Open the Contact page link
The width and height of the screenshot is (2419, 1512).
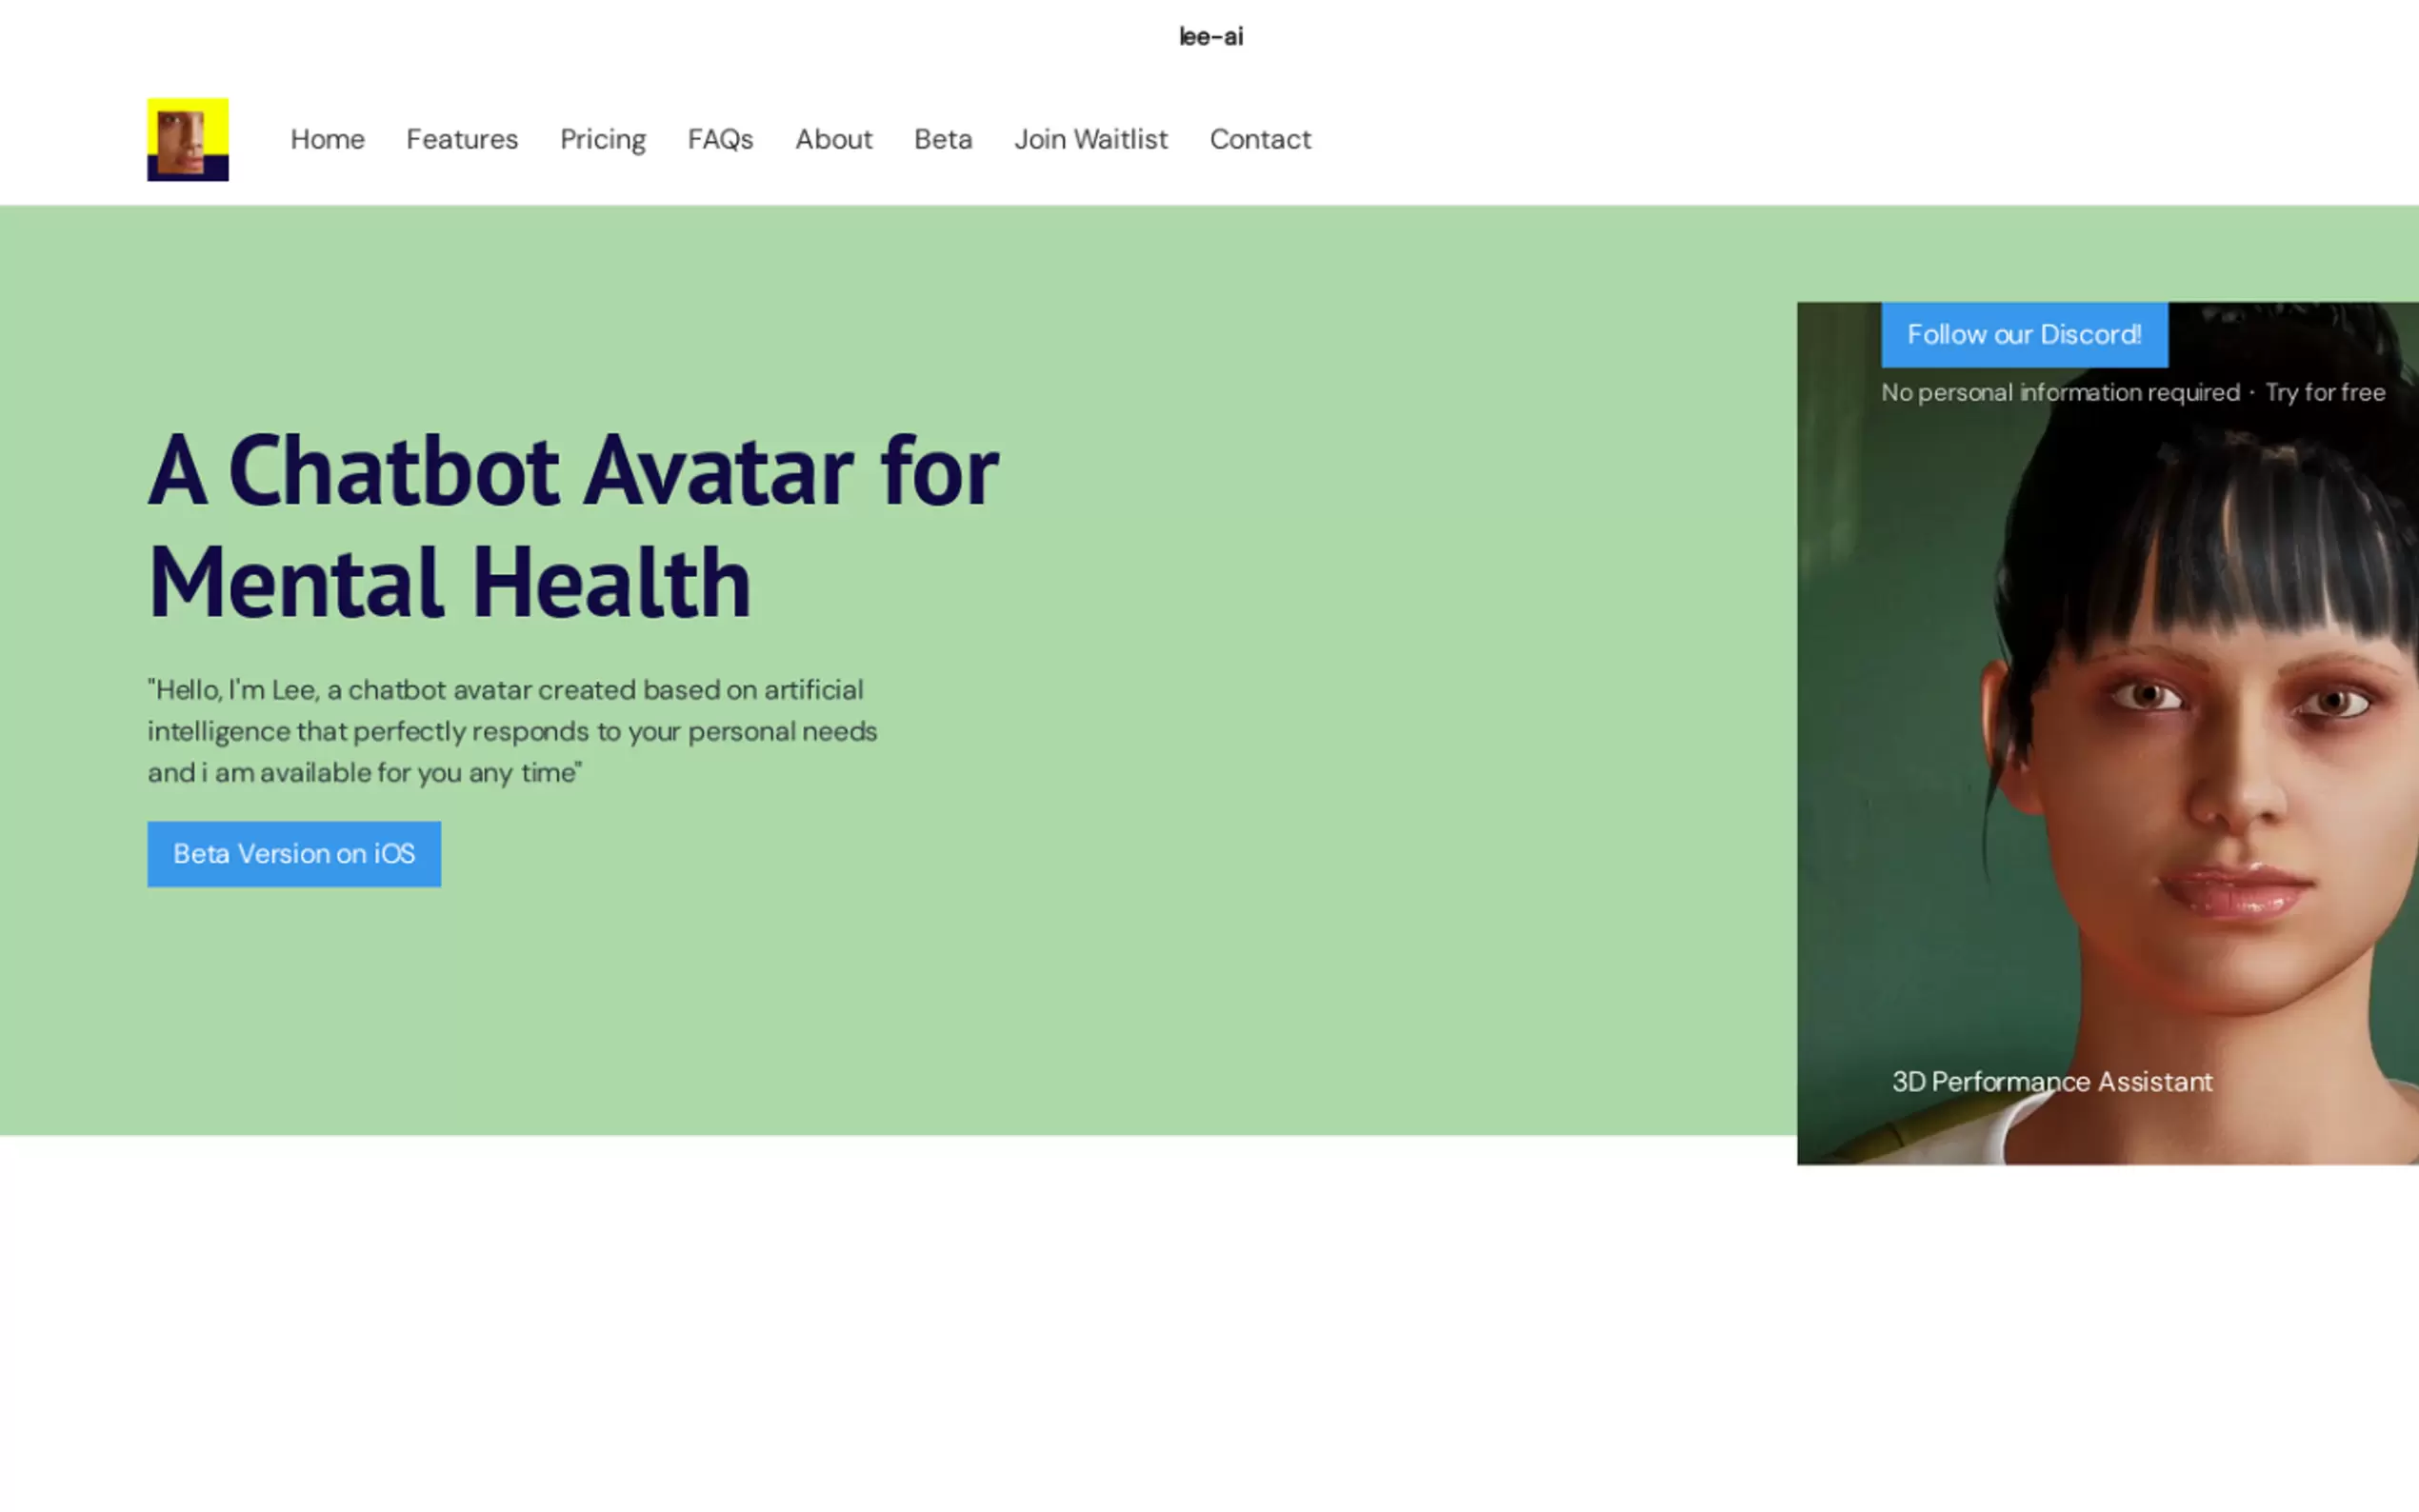pos(1259,139)
